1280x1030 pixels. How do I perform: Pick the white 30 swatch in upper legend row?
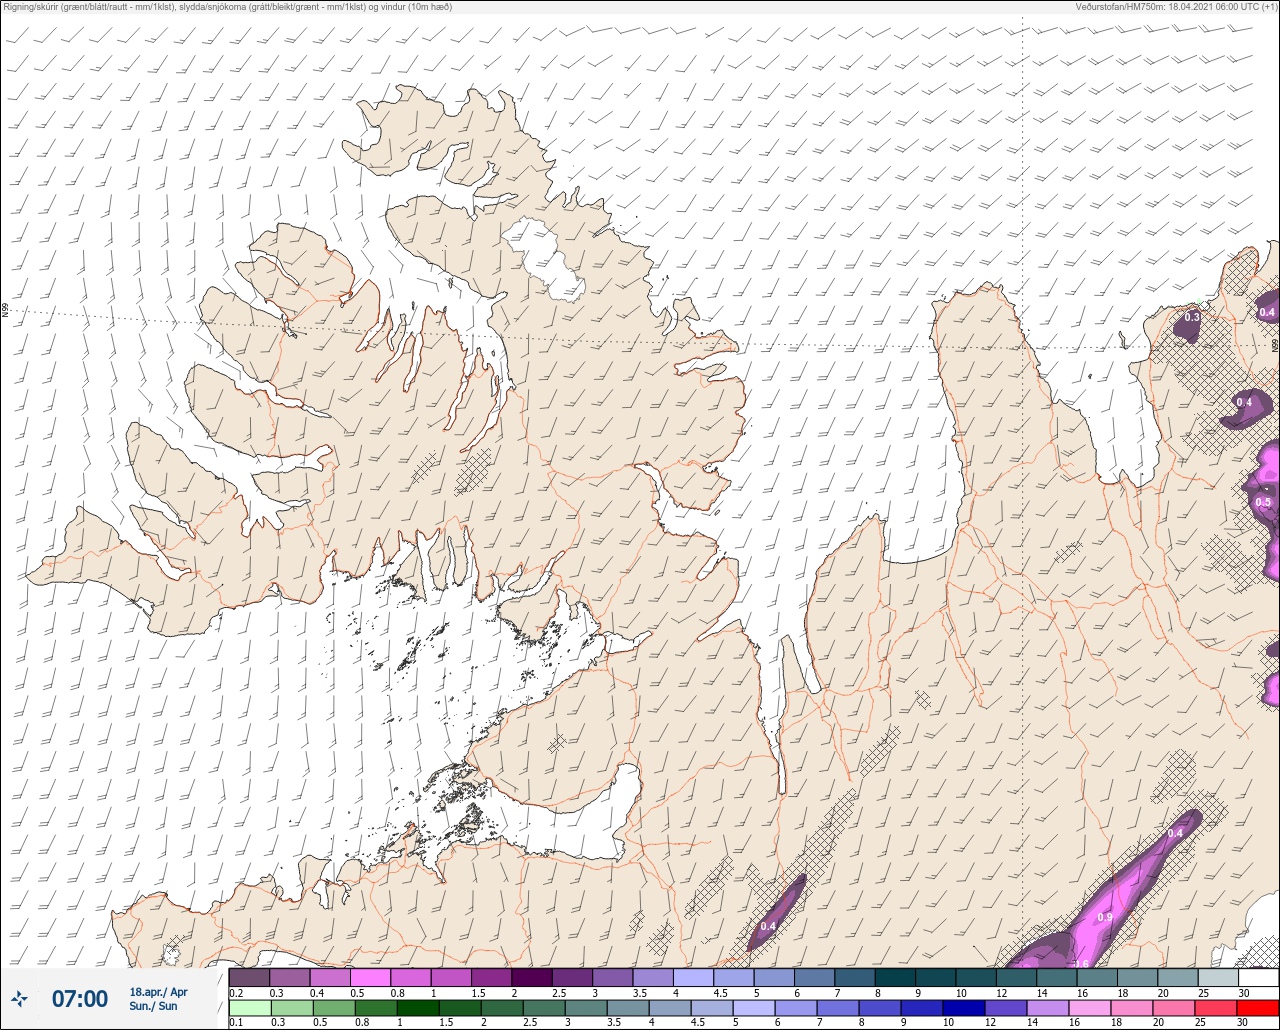(x=1257, y=976)
